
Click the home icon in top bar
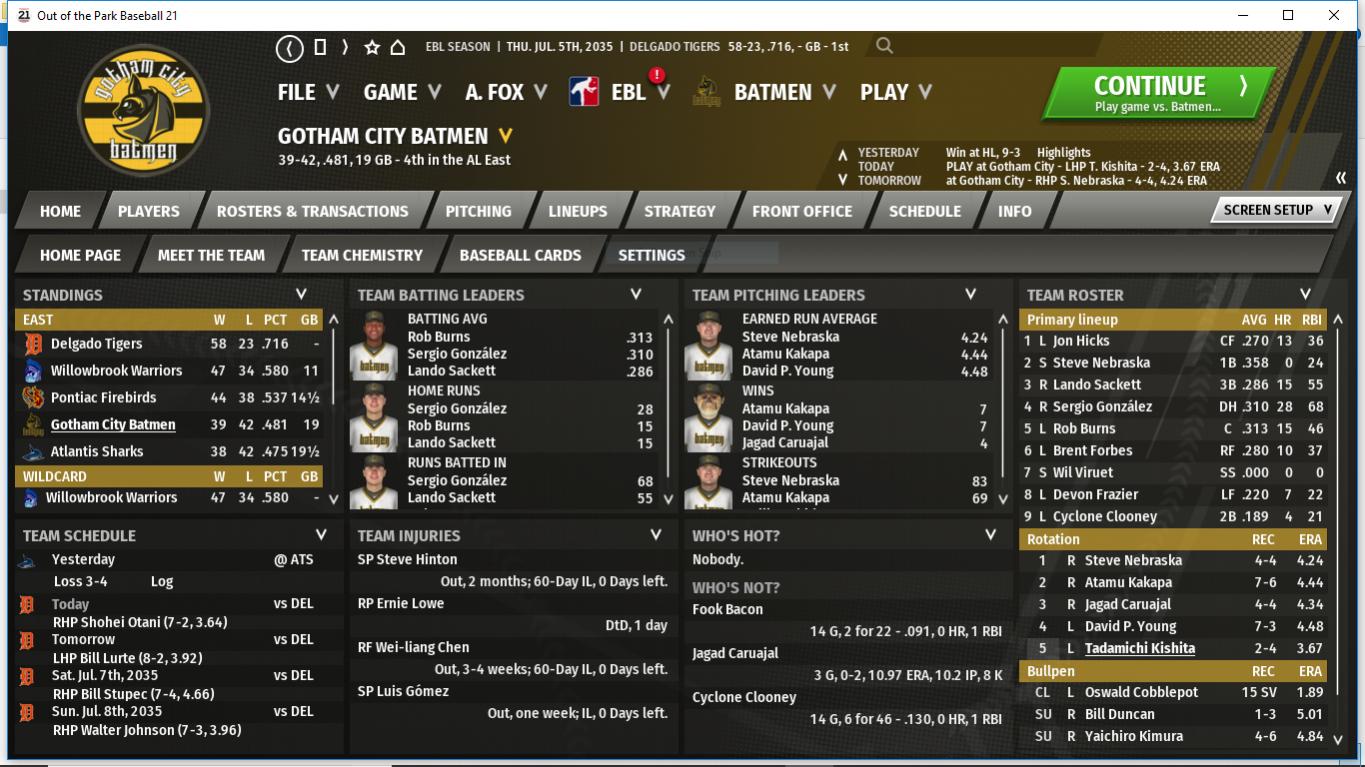397,47
